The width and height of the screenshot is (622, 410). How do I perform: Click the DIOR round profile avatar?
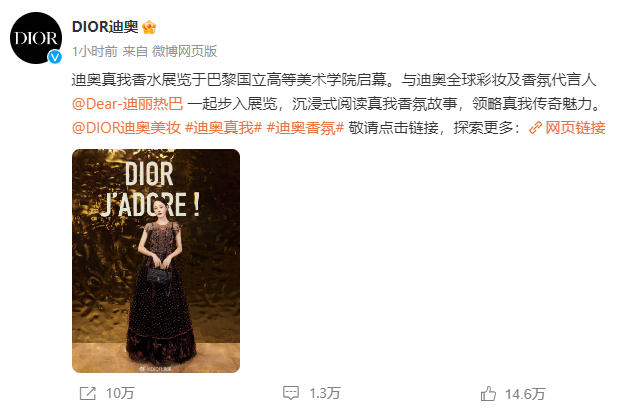click(x=36, y=38)
